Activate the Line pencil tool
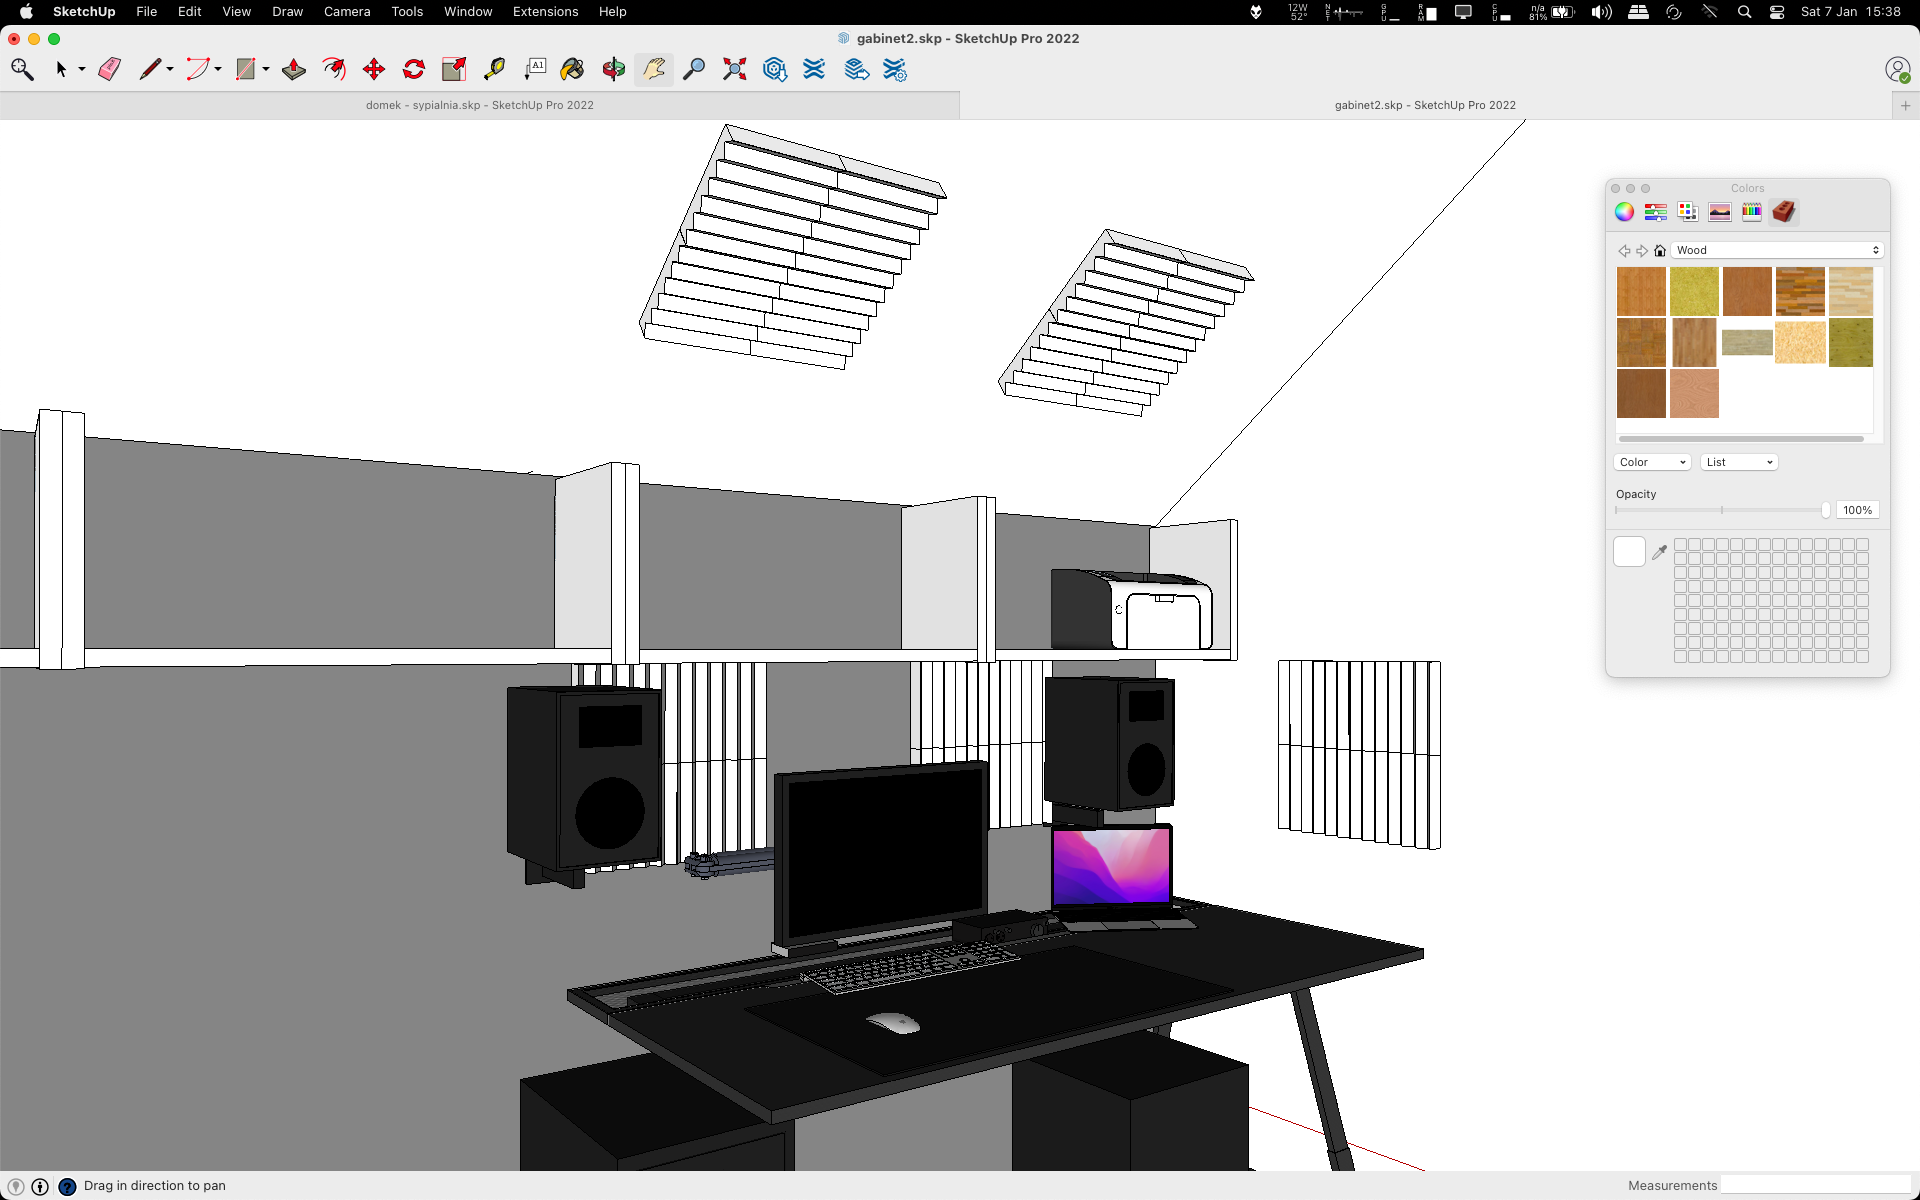The image size is (1920, 1200). [150, 69]
